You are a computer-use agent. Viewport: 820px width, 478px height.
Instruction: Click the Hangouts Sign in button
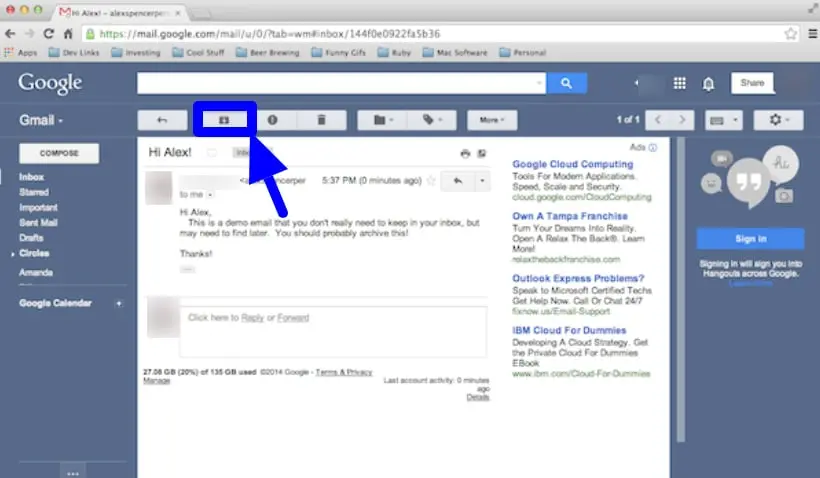coord(750,238)
